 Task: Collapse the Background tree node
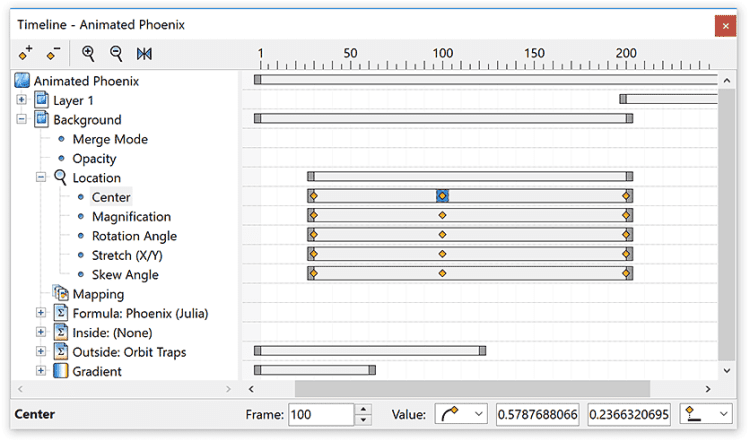pos(22,119)
